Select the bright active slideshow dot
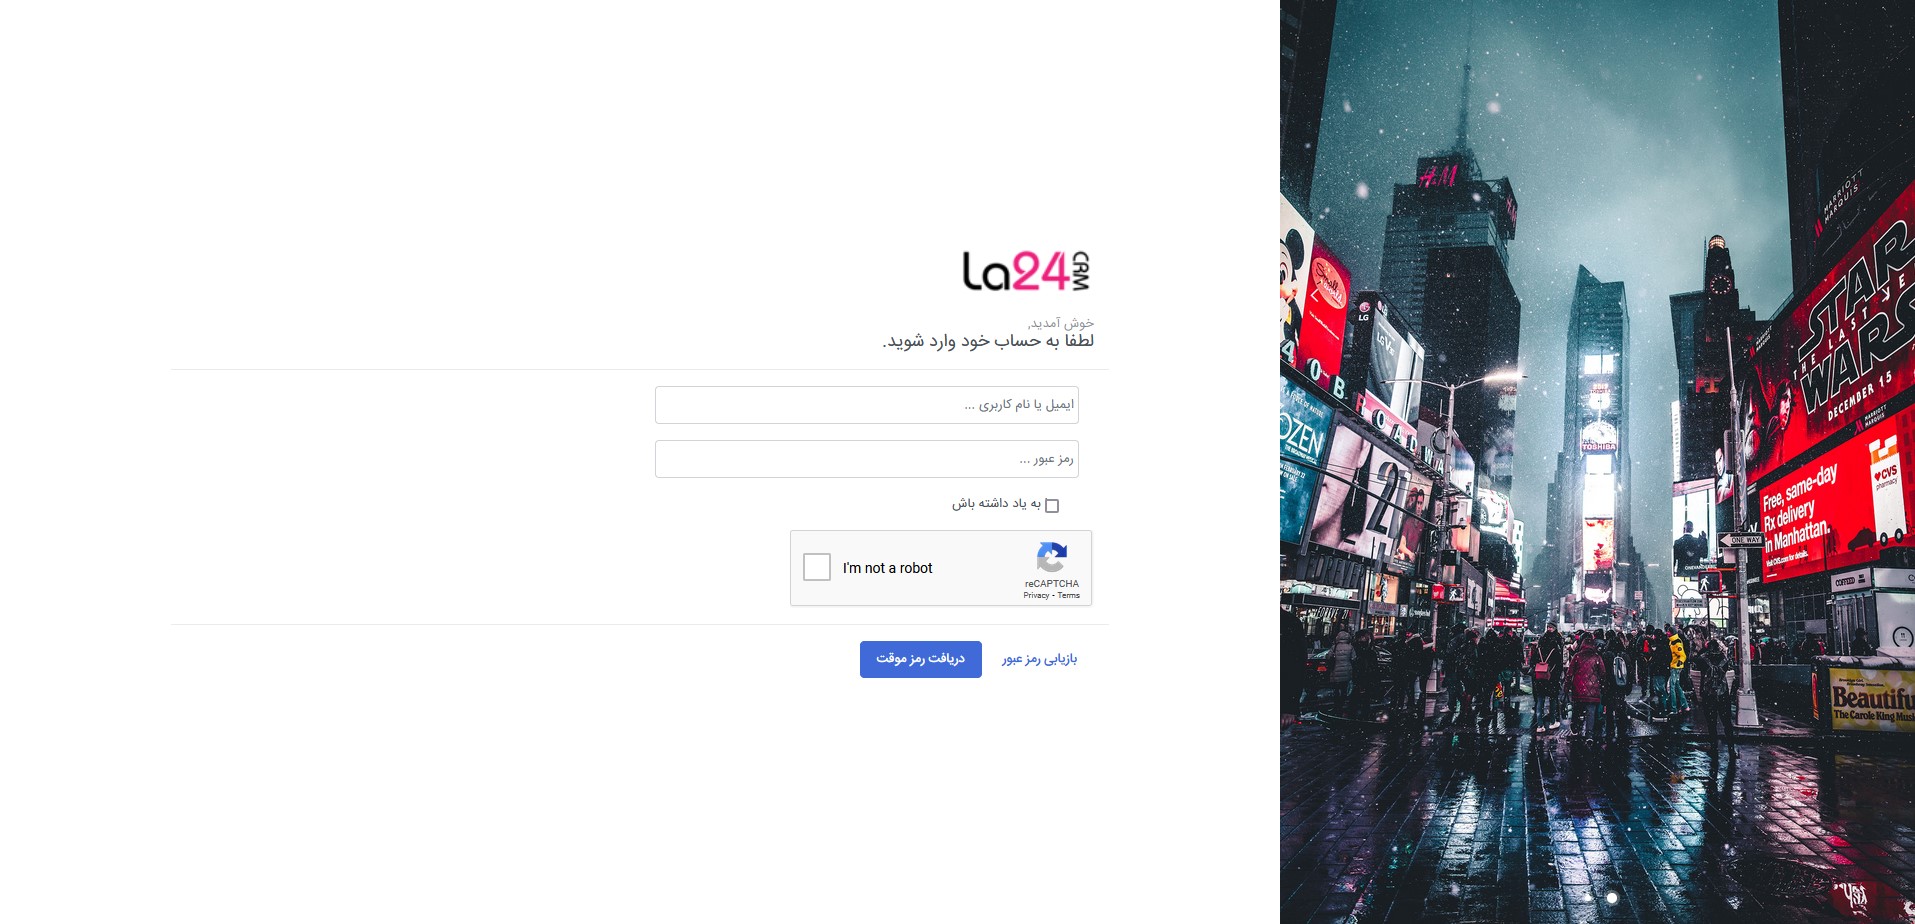 (x=1611, y=898)
